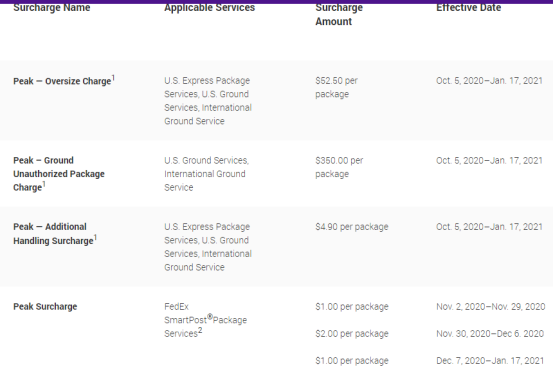
Task: Select Peak — Additional Handling Surcharge title
Action: click(53, 234)
